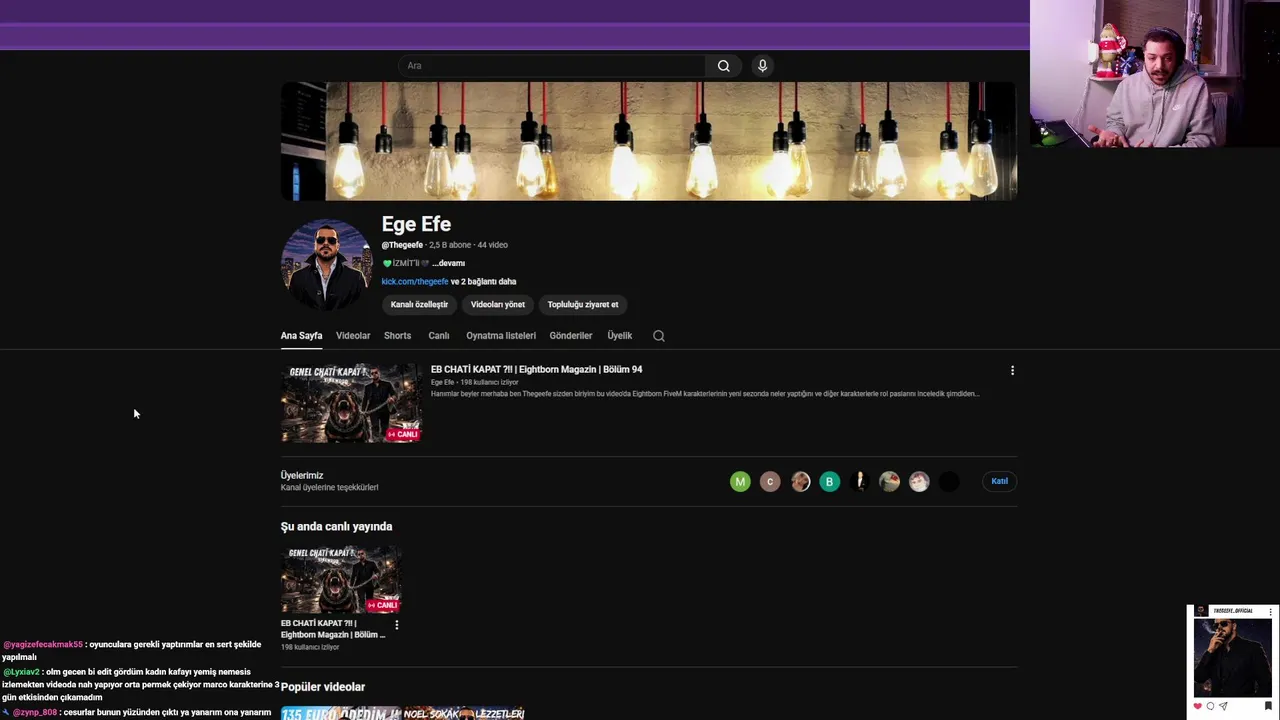
Task: Open options menu for featured live video
Action: (1012, 370)
